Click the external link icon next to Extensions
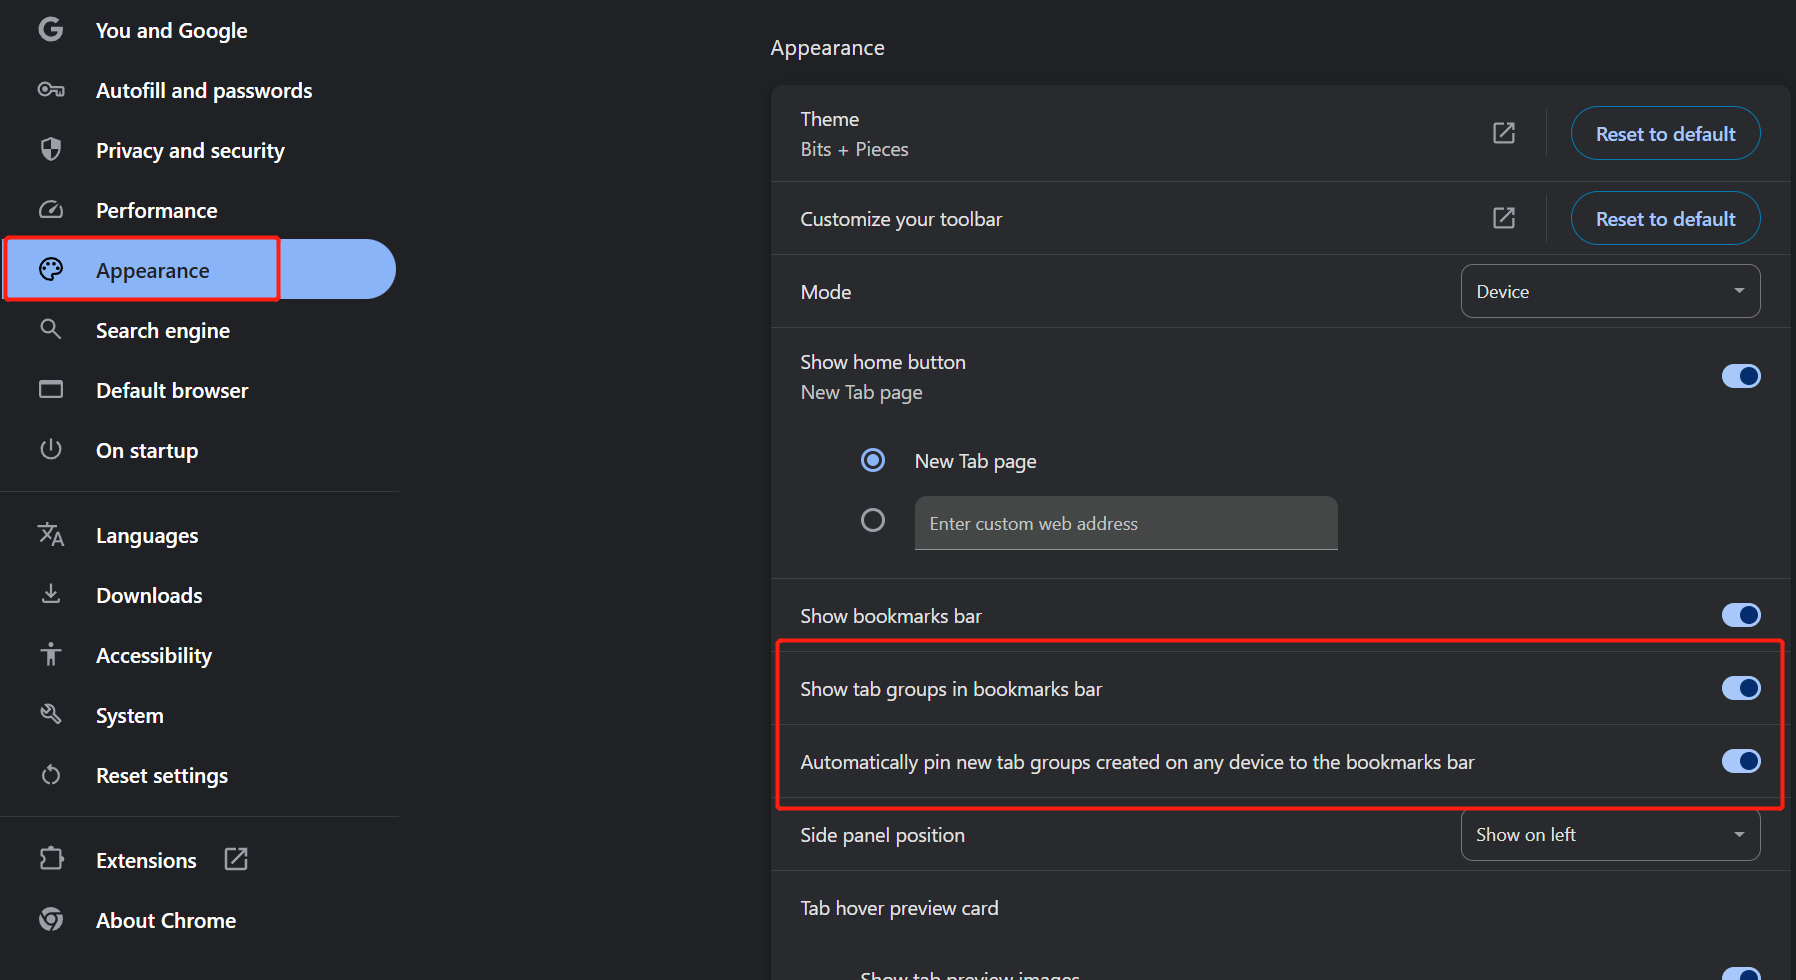 pos(236,859)
